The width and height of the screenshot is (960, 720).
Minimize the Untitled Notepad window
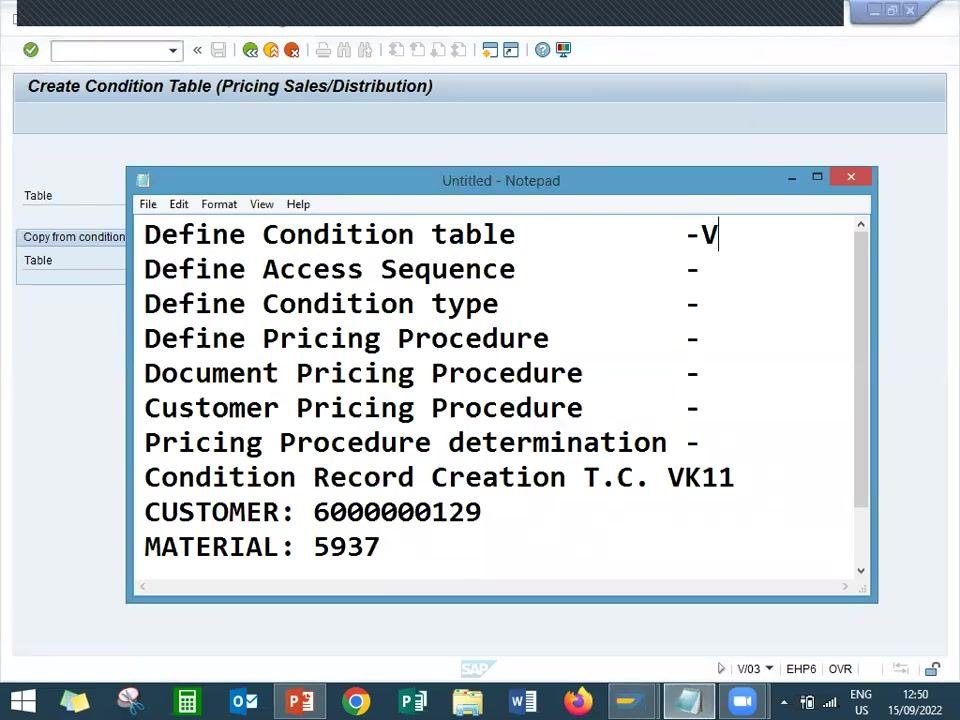(x=792, y=178)
